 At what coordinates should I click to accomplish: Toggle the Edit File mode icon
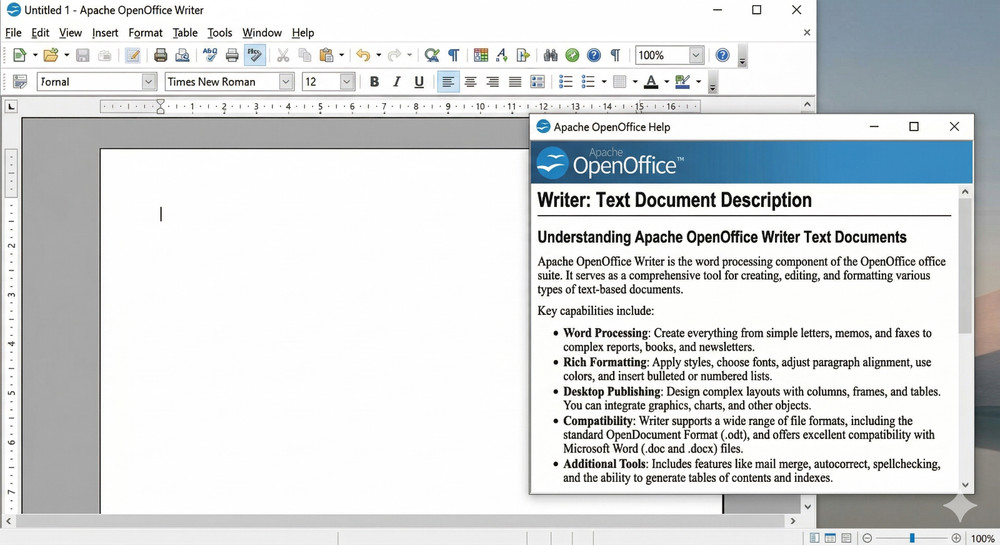point(133,55)
